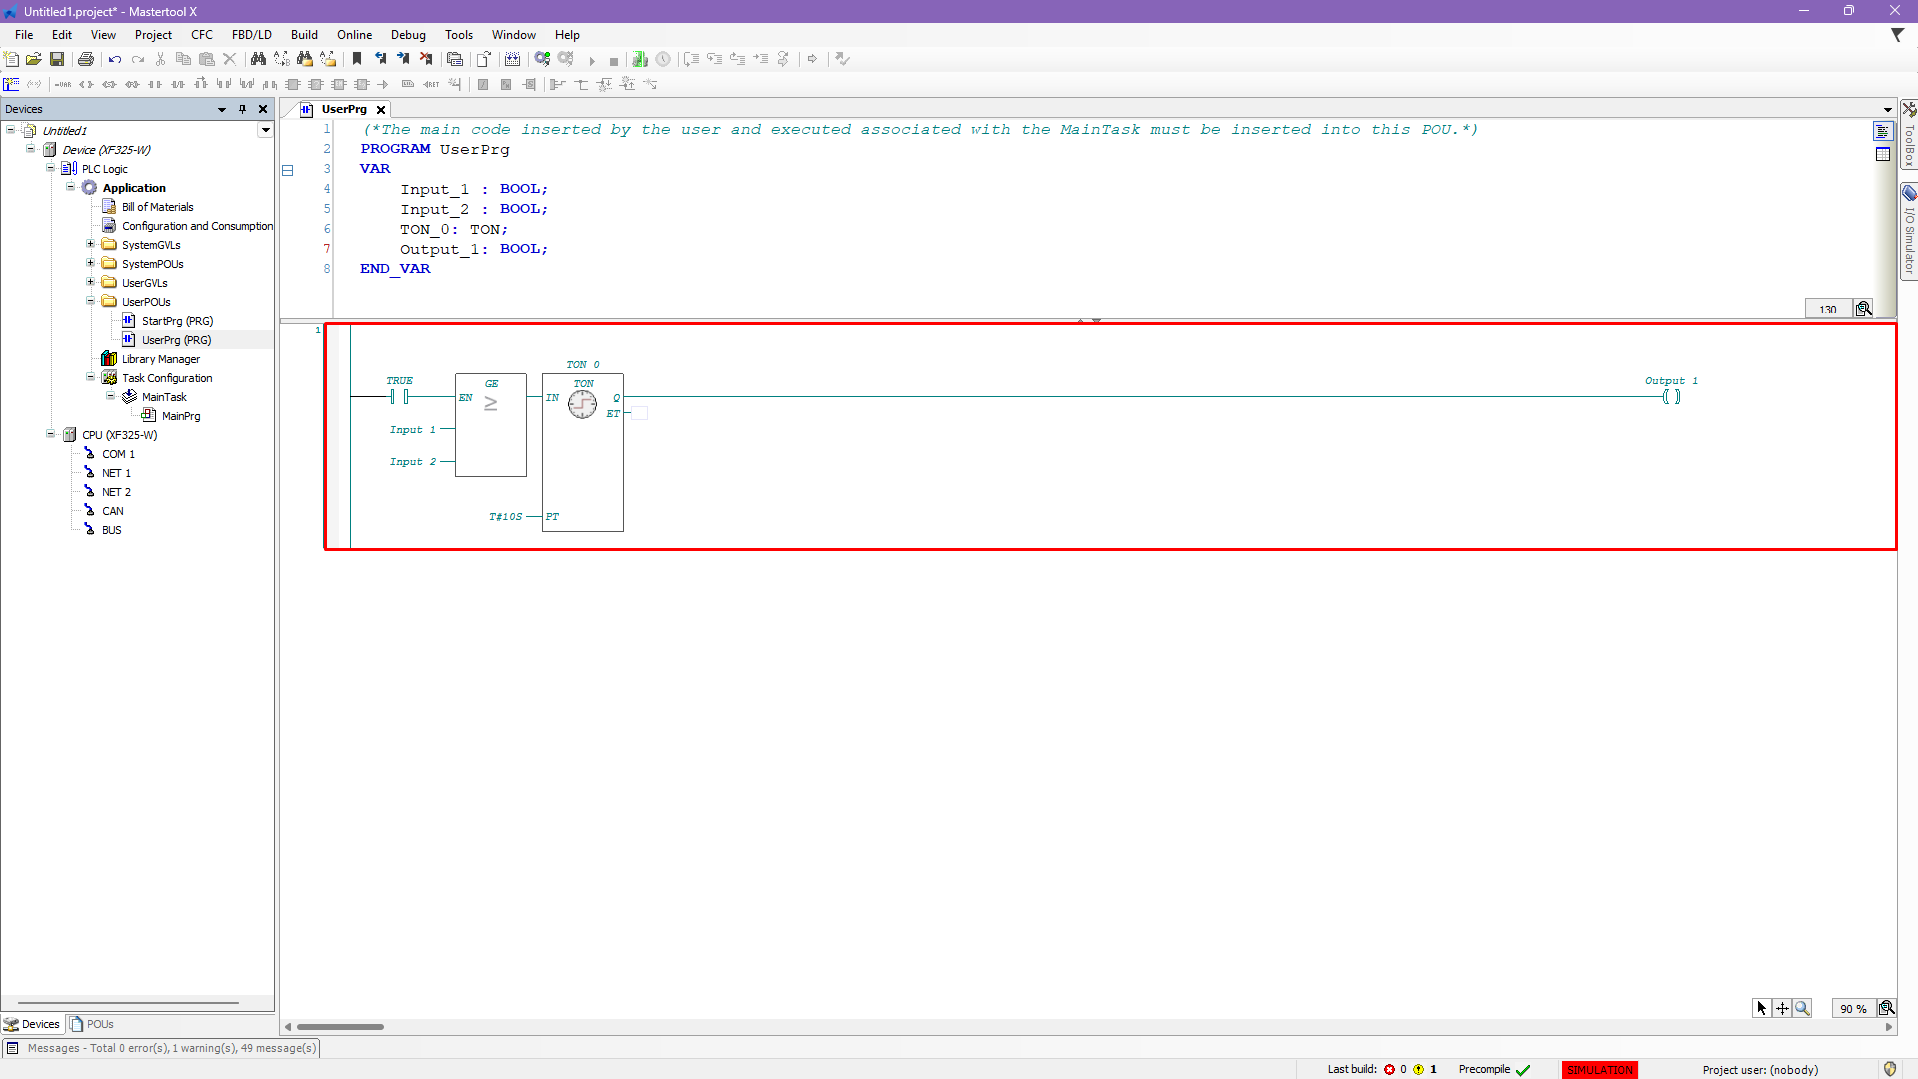Viewport: 1918px width, 1079px height.
Task: Collapse the UserPOUs folder
Action: click(x=90, y=301)
